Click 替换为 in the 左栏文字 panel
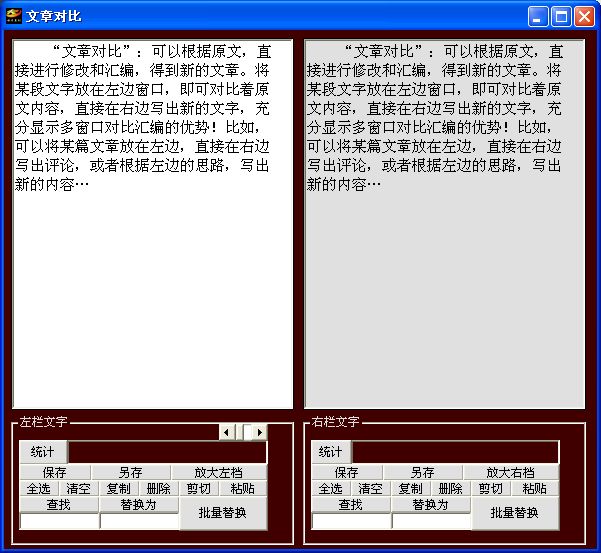Image resolution: width=601 pixels, height=553 pixels. pos(139,504)
